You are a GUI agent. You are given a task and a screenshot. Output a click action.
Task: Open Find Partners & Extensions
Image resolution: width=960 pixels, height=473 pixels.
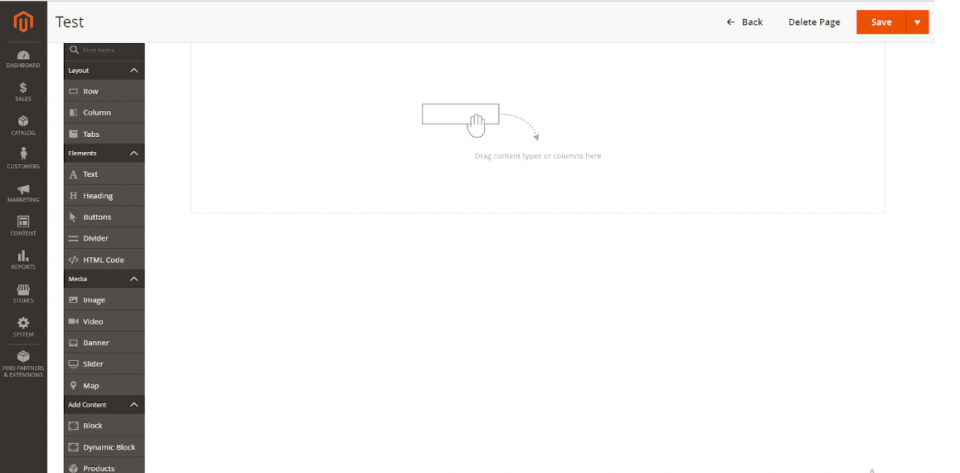coord(23,364)
